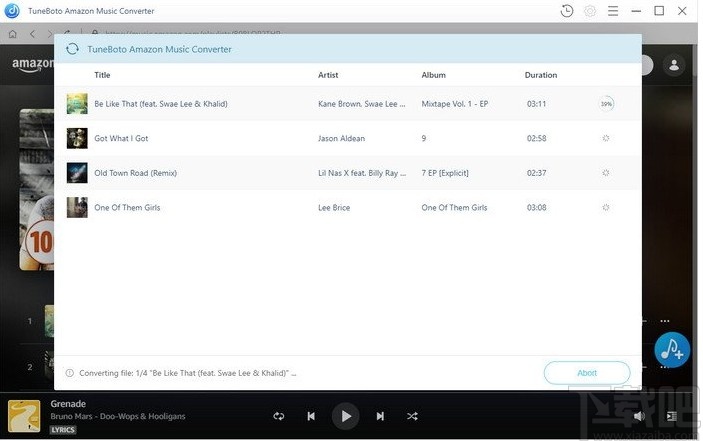Toggle shuffle in the player bar
Viewport: 703px width, 441px height.
[x=412, y=416]
